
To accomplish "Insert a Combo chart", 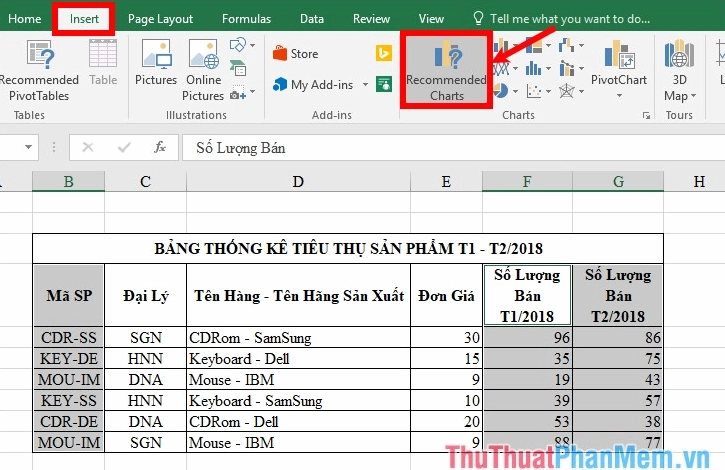I will click(567, 68).
